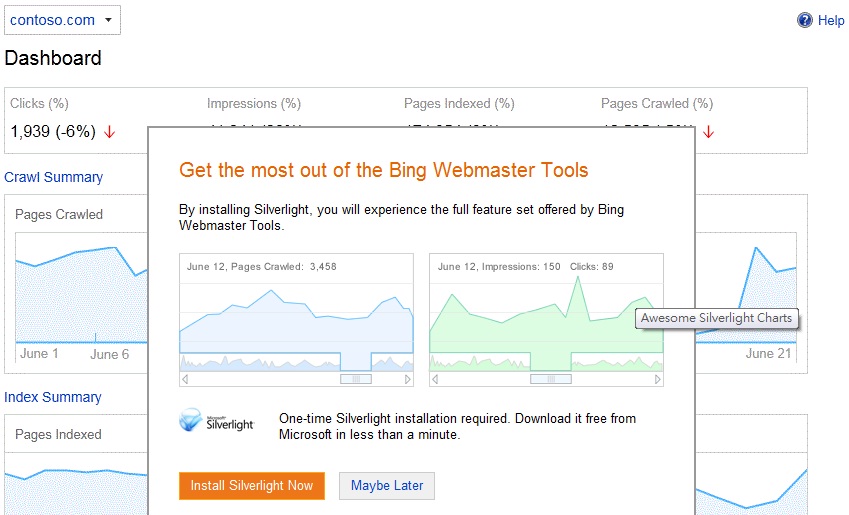Screen dimensions: 849x515
Task: Choose Maybe Later
Action: coord(387,486)
